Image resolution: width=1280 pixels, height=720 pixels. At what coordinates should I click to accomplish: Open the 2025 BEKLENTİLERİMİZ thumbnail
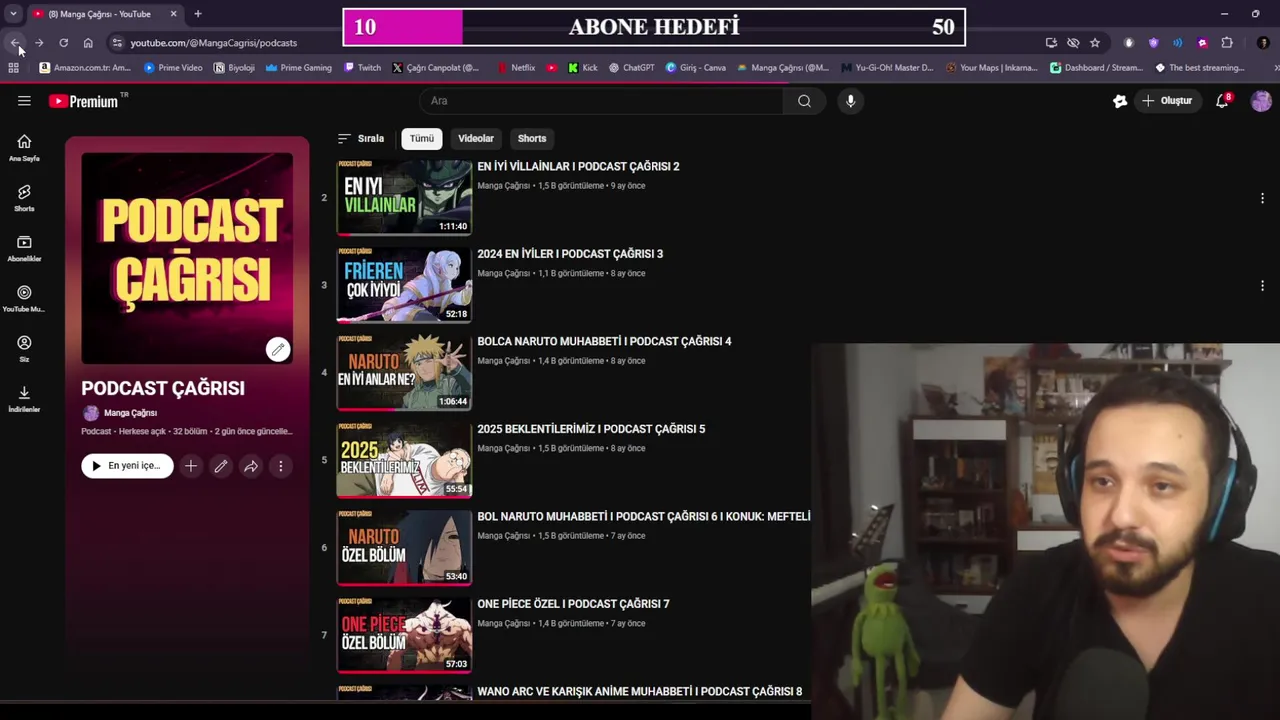click(x=404, y=460)
